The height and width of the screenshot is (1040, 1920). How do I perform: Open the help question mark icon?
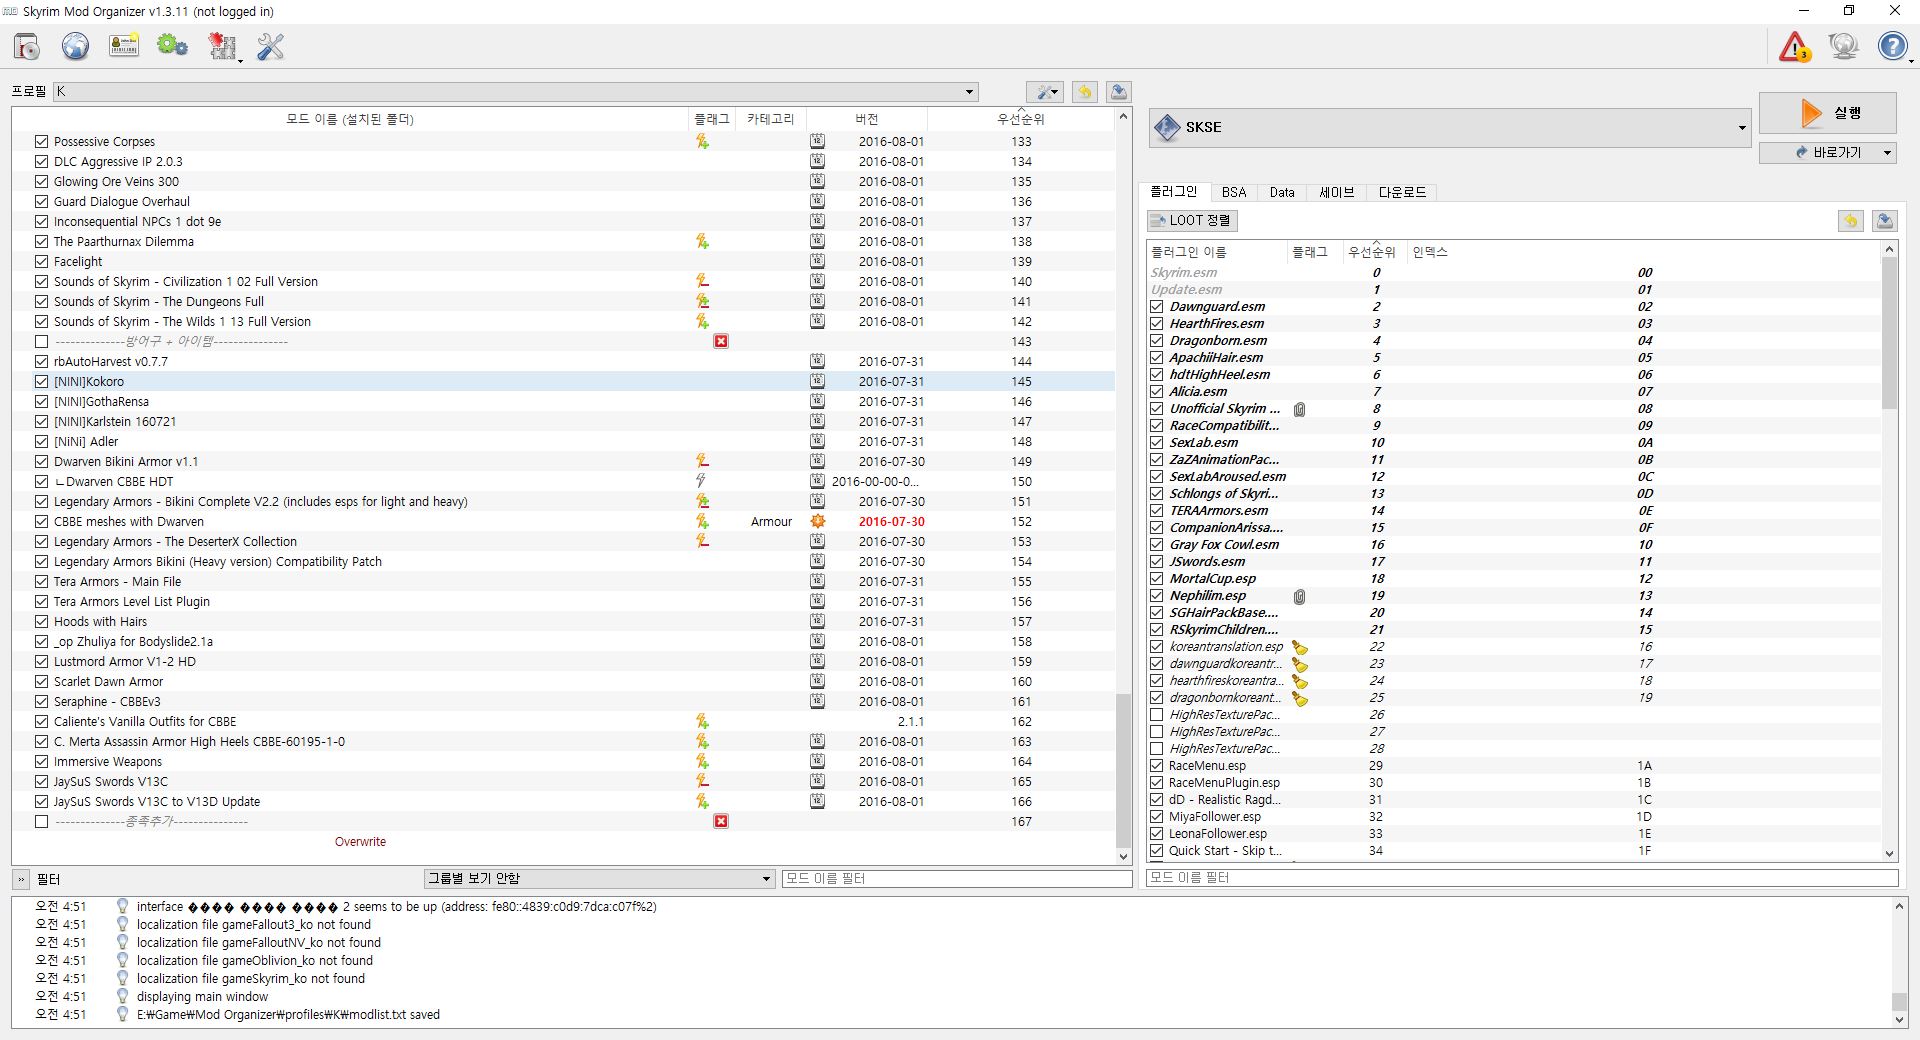pos(1892,46)
